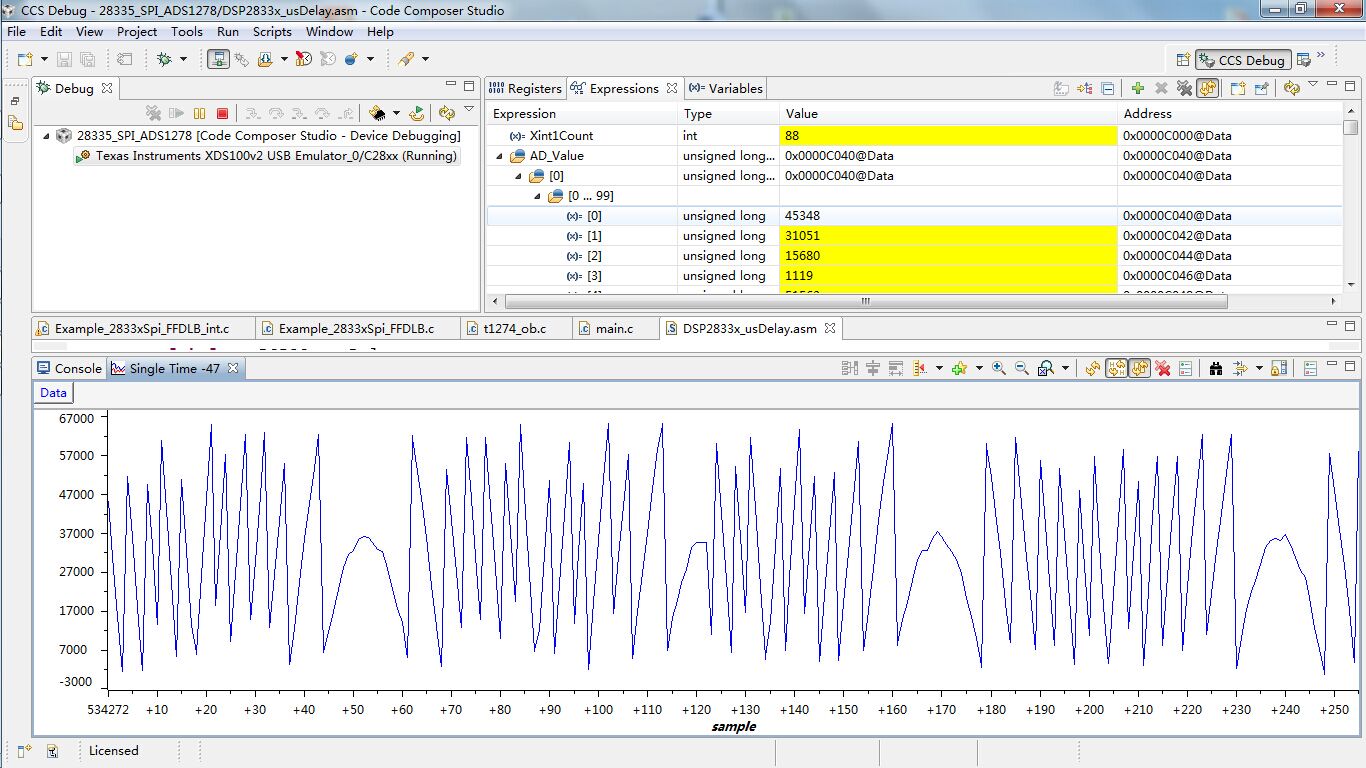Zoom in on the graph
The height and width of the screenshot is (768, 1366).
pos(998,369)
